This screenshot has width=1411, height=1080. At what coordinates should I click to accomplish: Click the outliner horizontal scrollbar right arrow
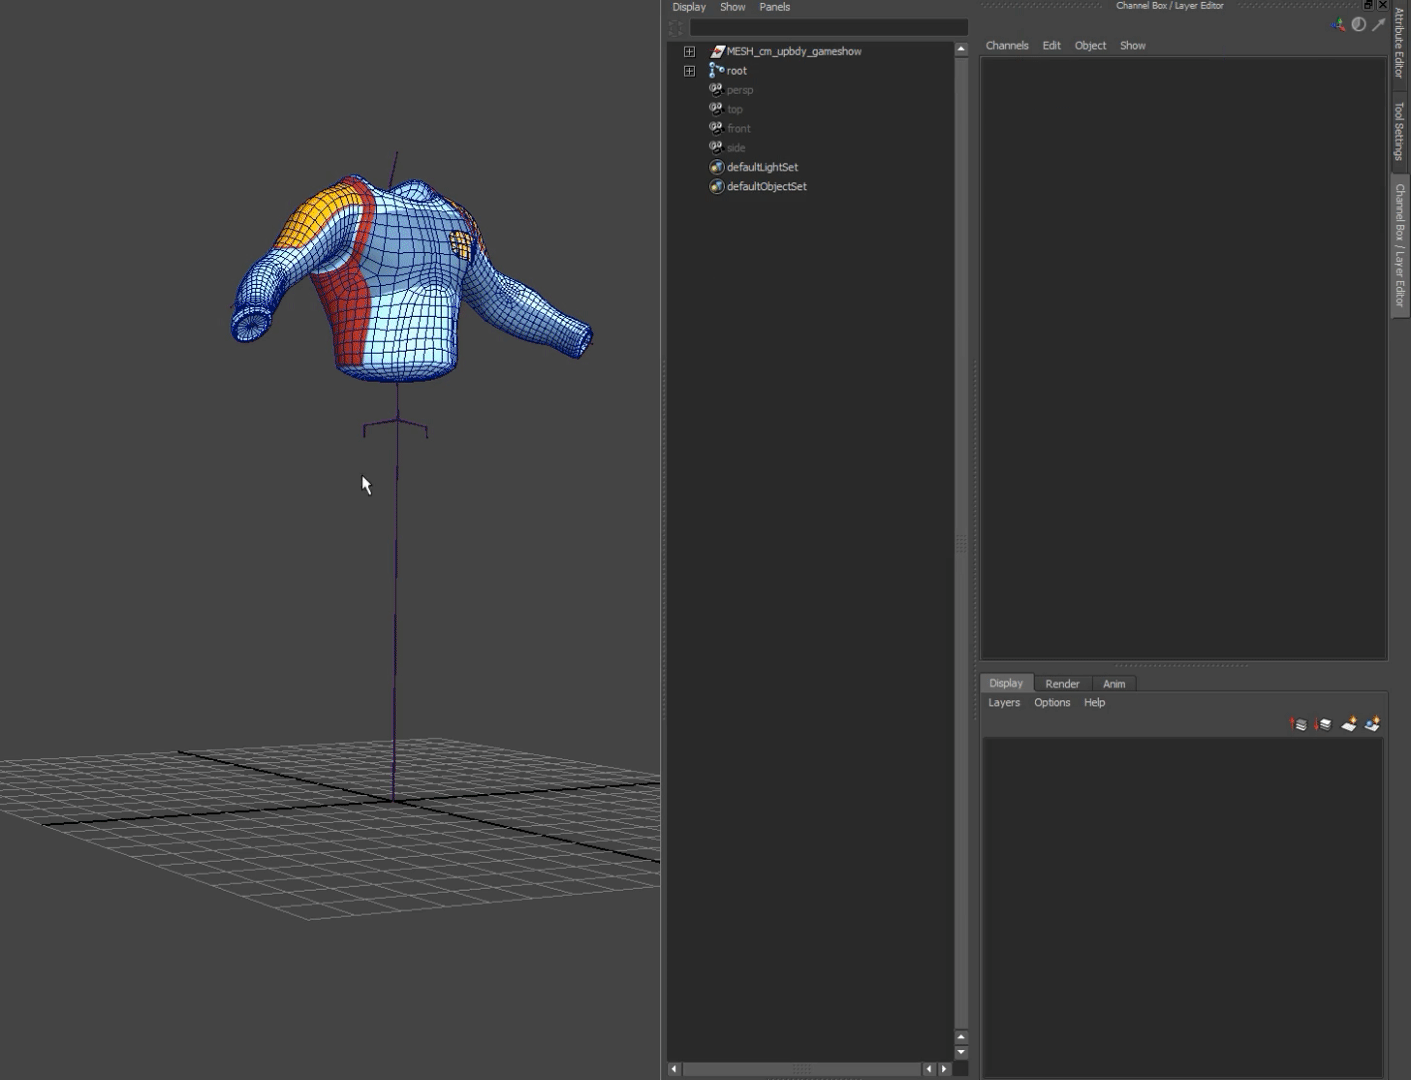944,1069
